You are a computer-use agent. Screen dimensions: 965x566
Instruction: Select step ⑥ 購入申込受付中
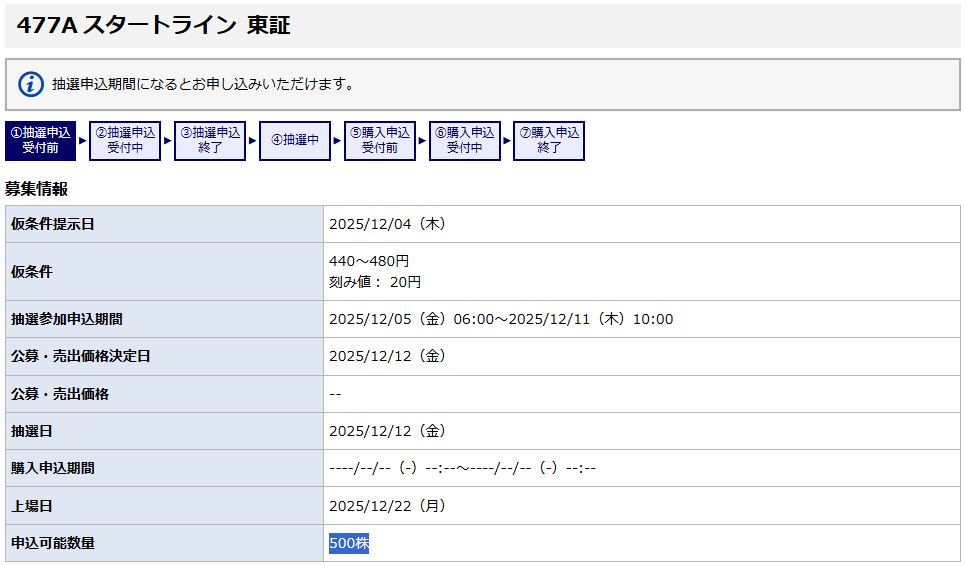pyautogui.click(x=465, y=140)
